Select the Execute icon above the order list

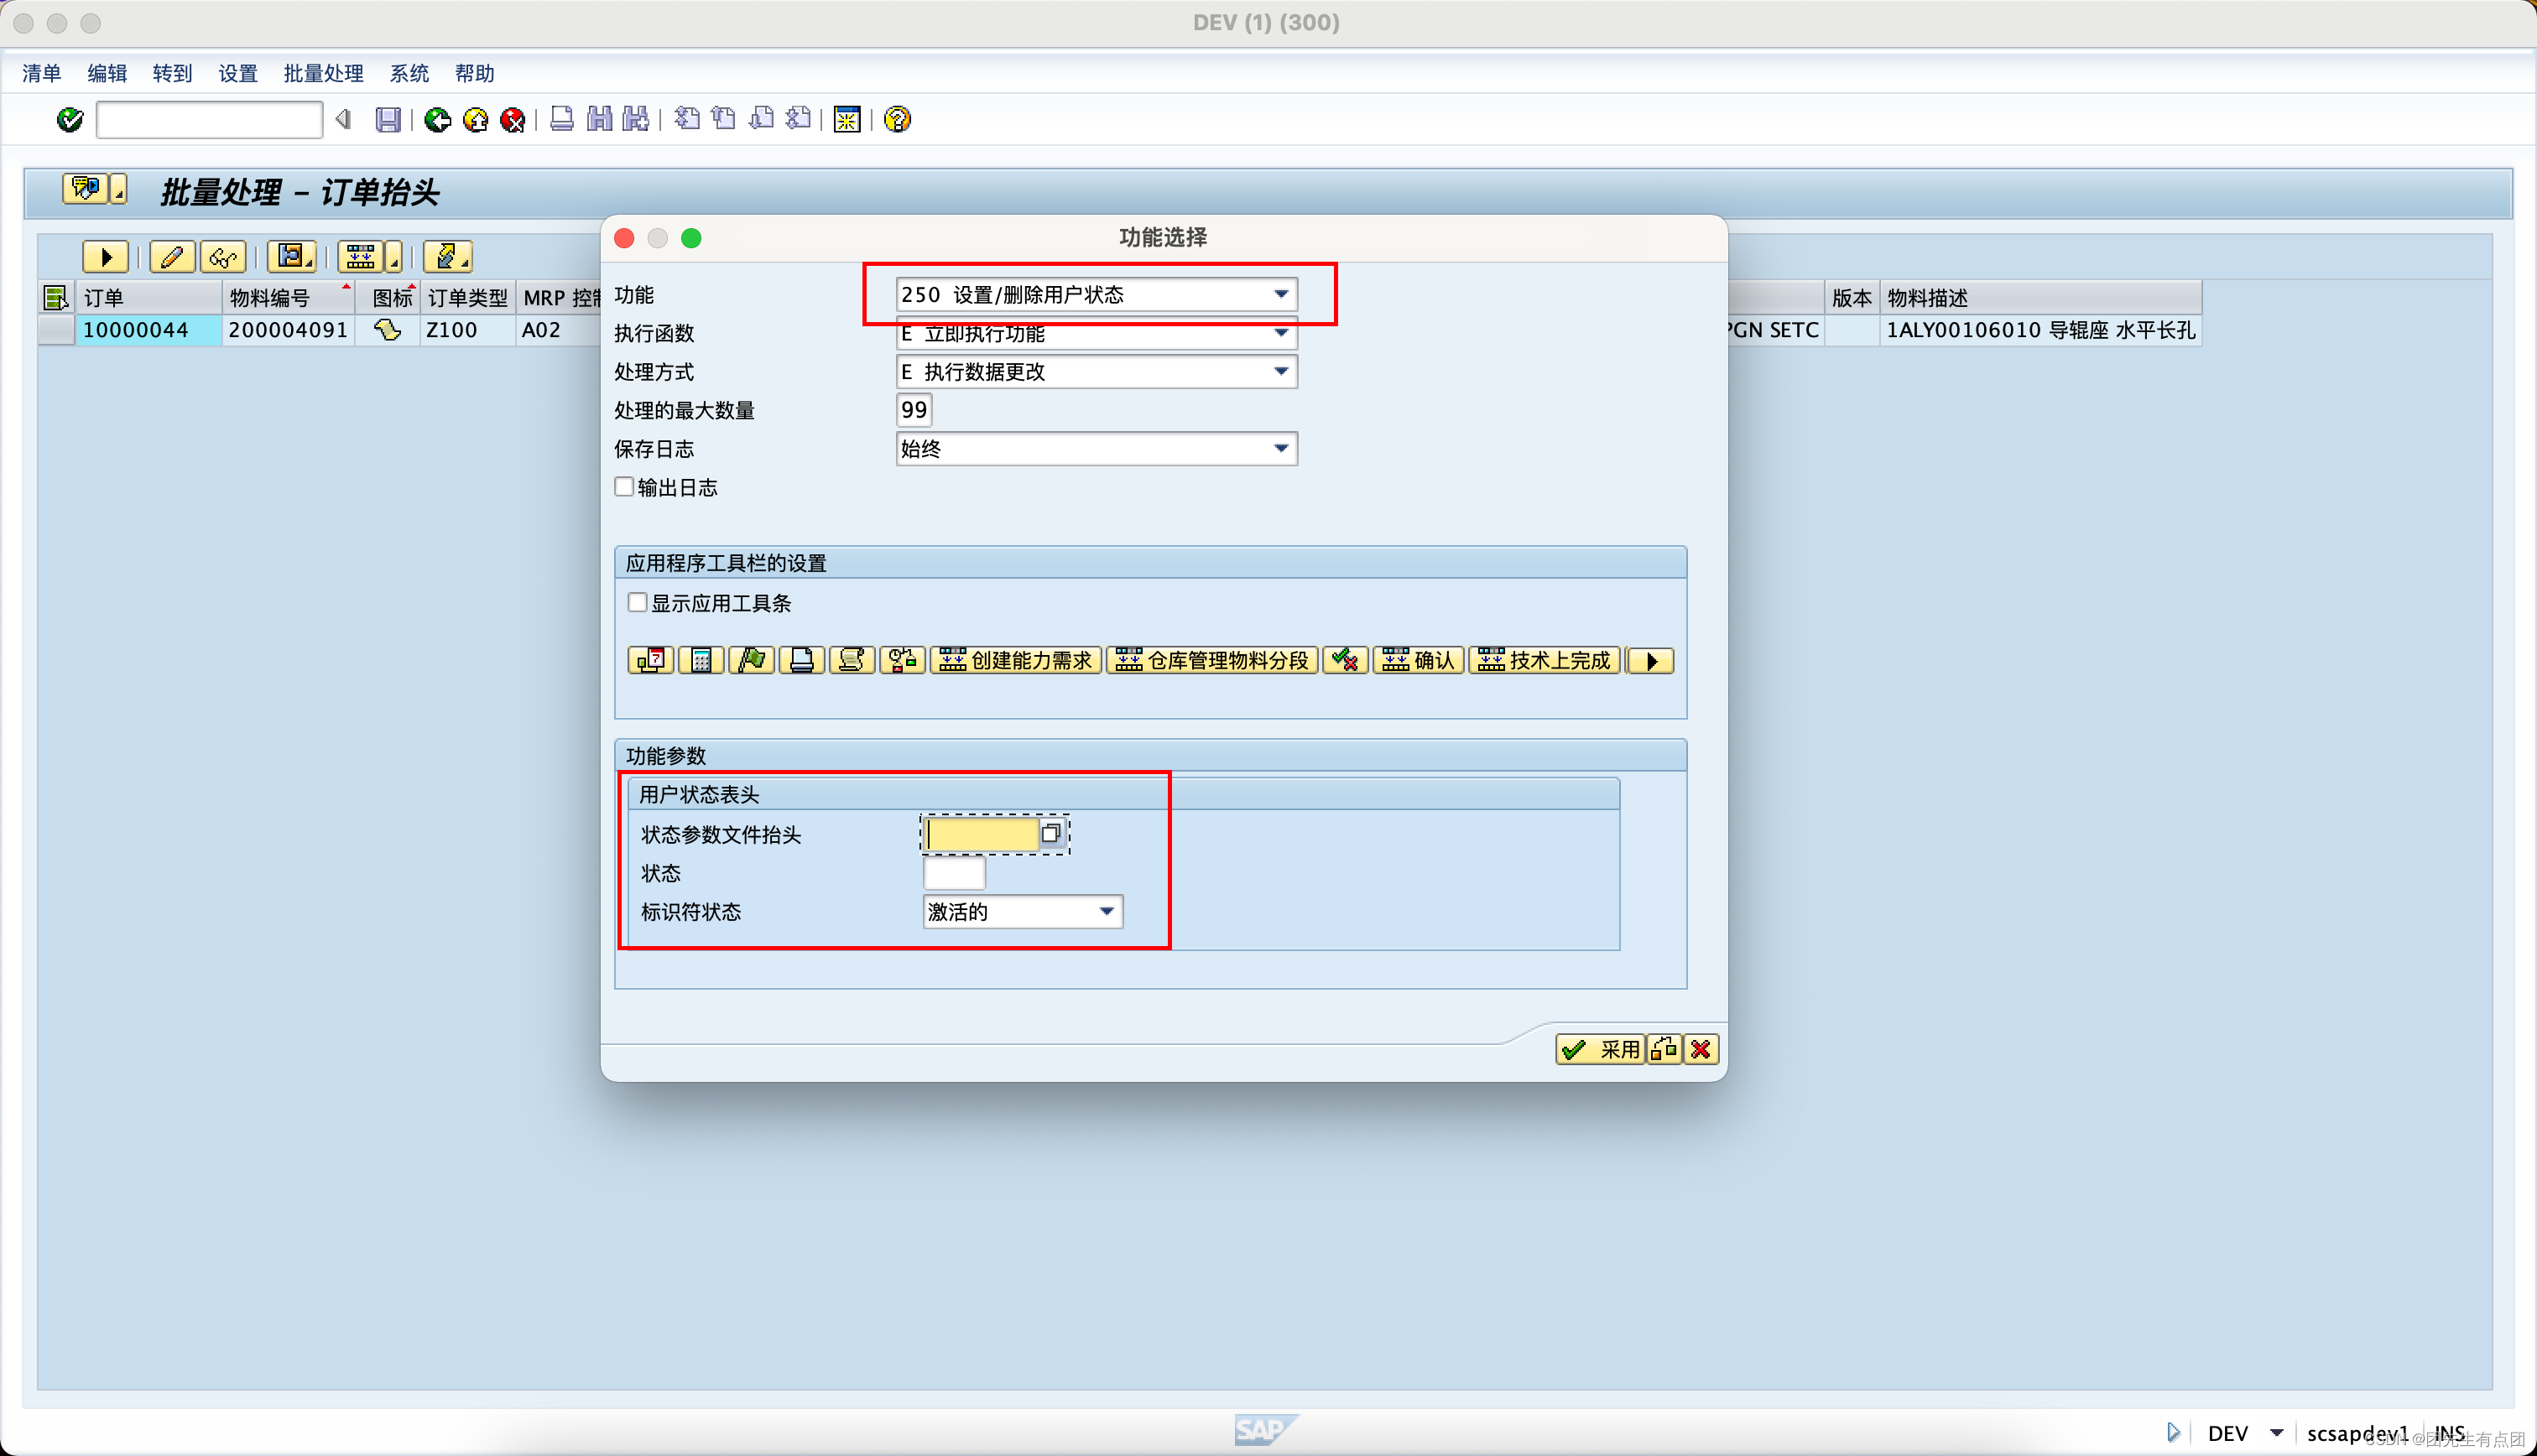click(x=105, y=256)
